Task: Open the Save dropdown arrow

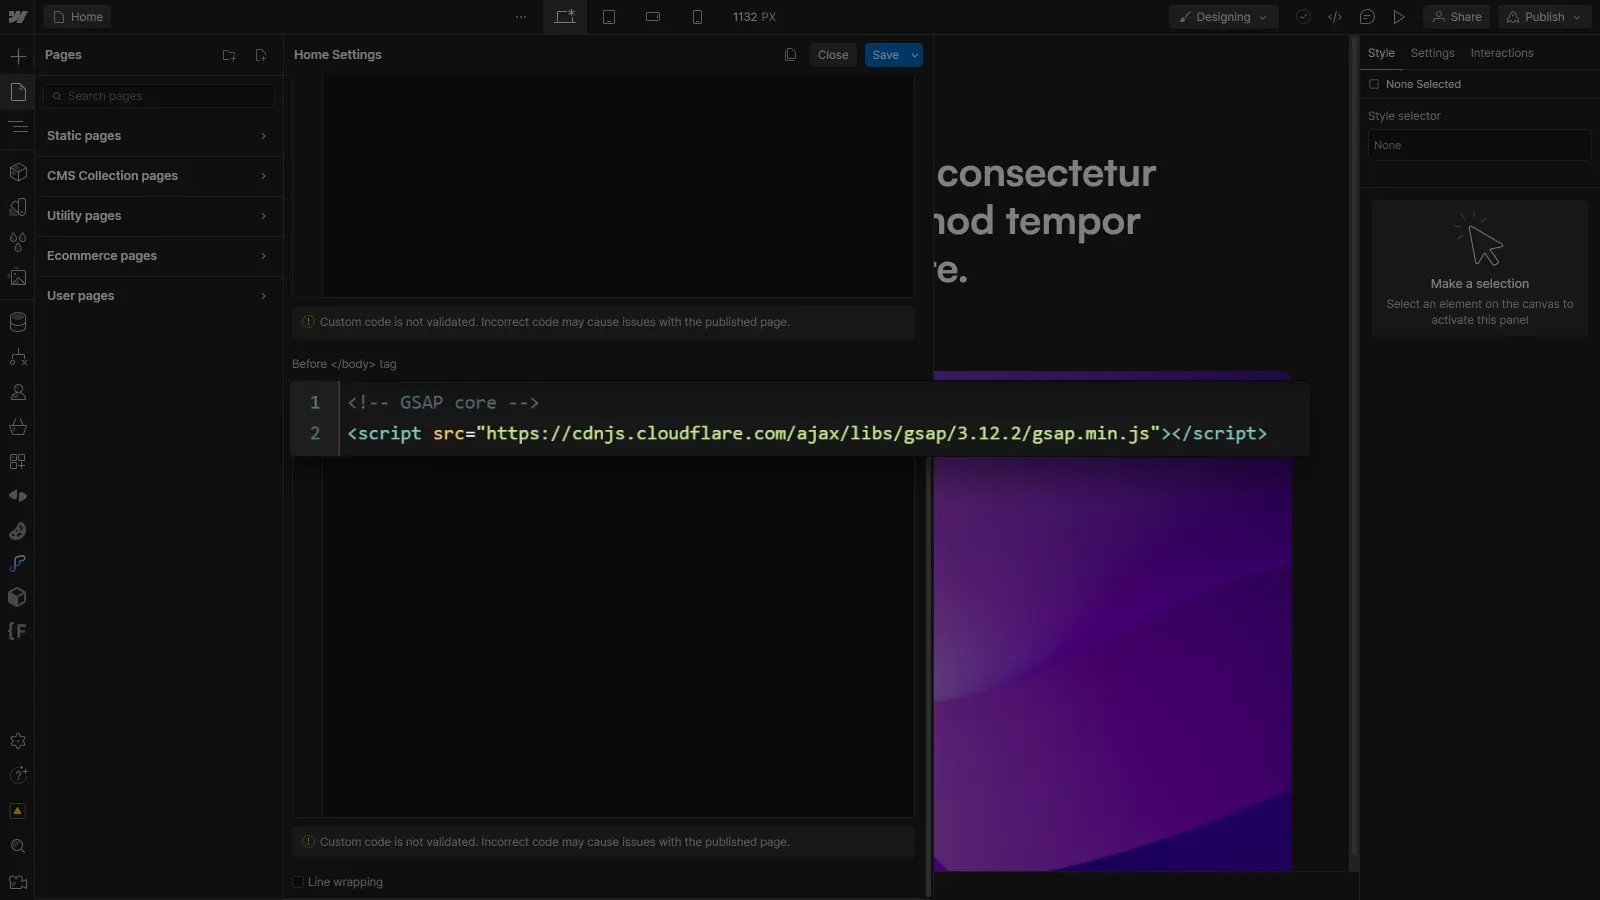Action: [914, 55]
